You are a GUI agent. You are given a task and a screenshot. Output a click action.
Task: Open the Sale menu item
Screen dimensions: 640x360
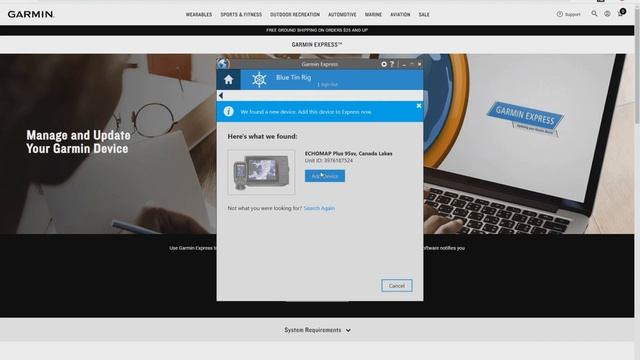(x=424, y=14)
